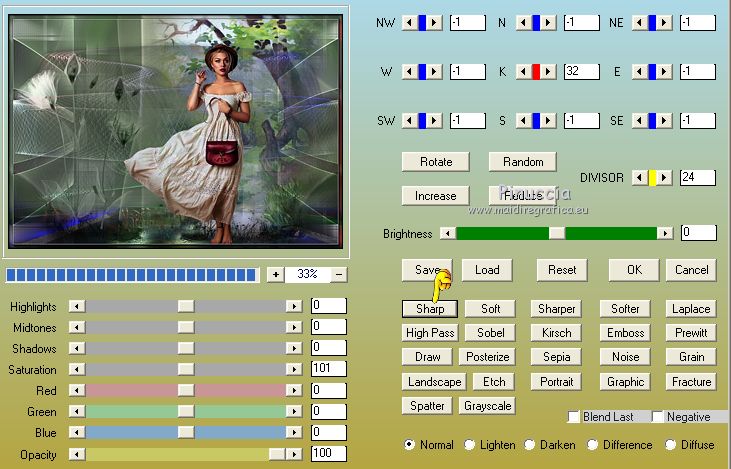Click Brightness right arrow
Viewport: 731px width, 469px height.
click(x=665, y=233)
